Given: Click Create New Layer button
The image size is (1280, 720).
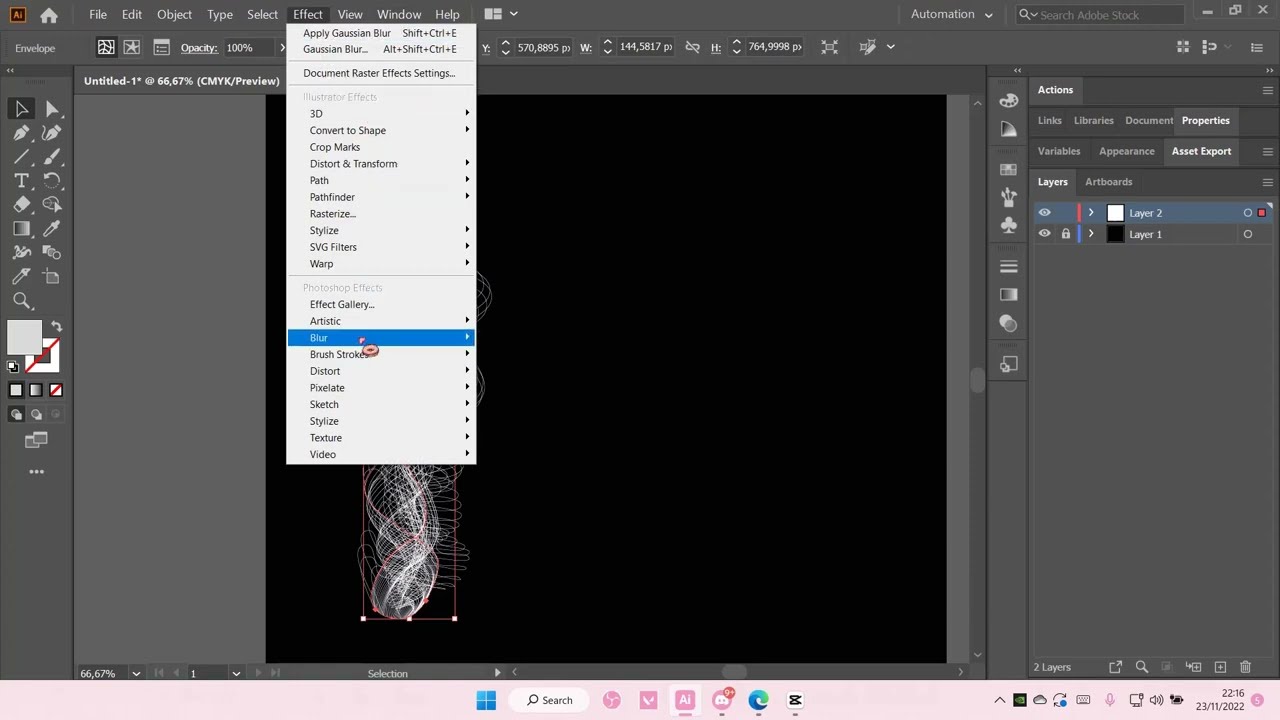Looking at the screenshot, I should click(x=1220, y=667).
